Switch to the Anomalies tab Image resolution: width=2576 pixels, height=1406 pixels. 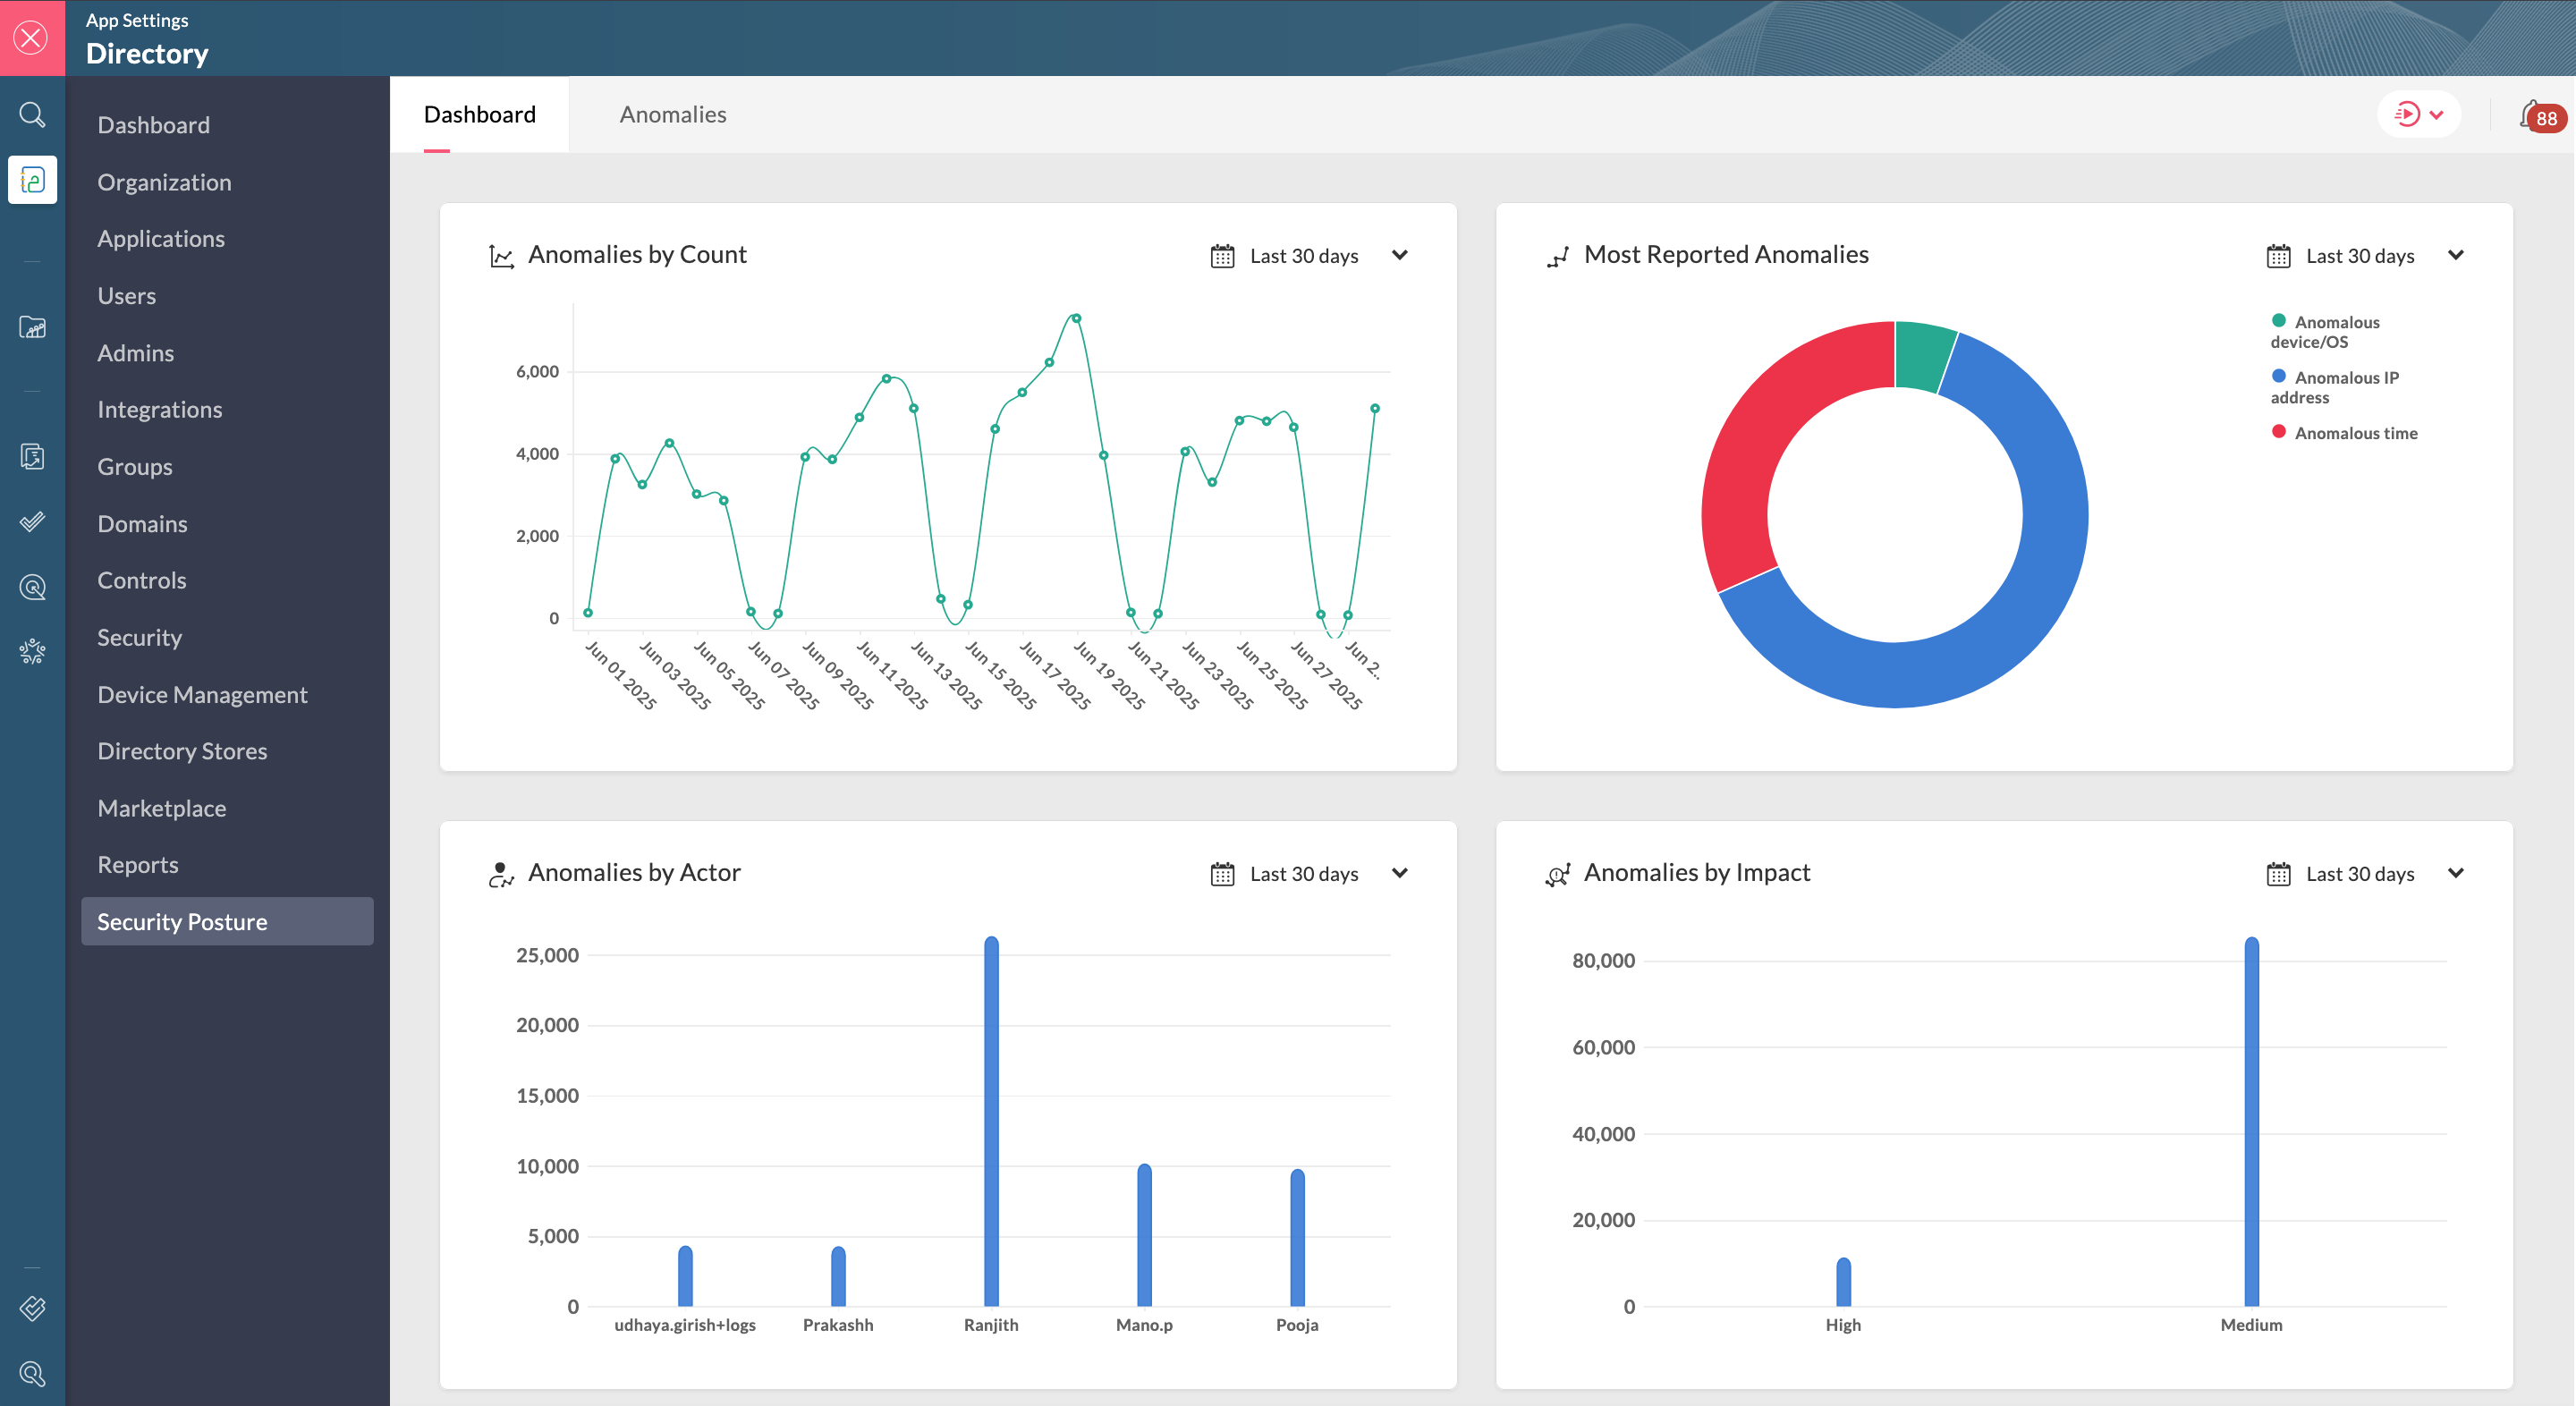[x=672, y=115]
